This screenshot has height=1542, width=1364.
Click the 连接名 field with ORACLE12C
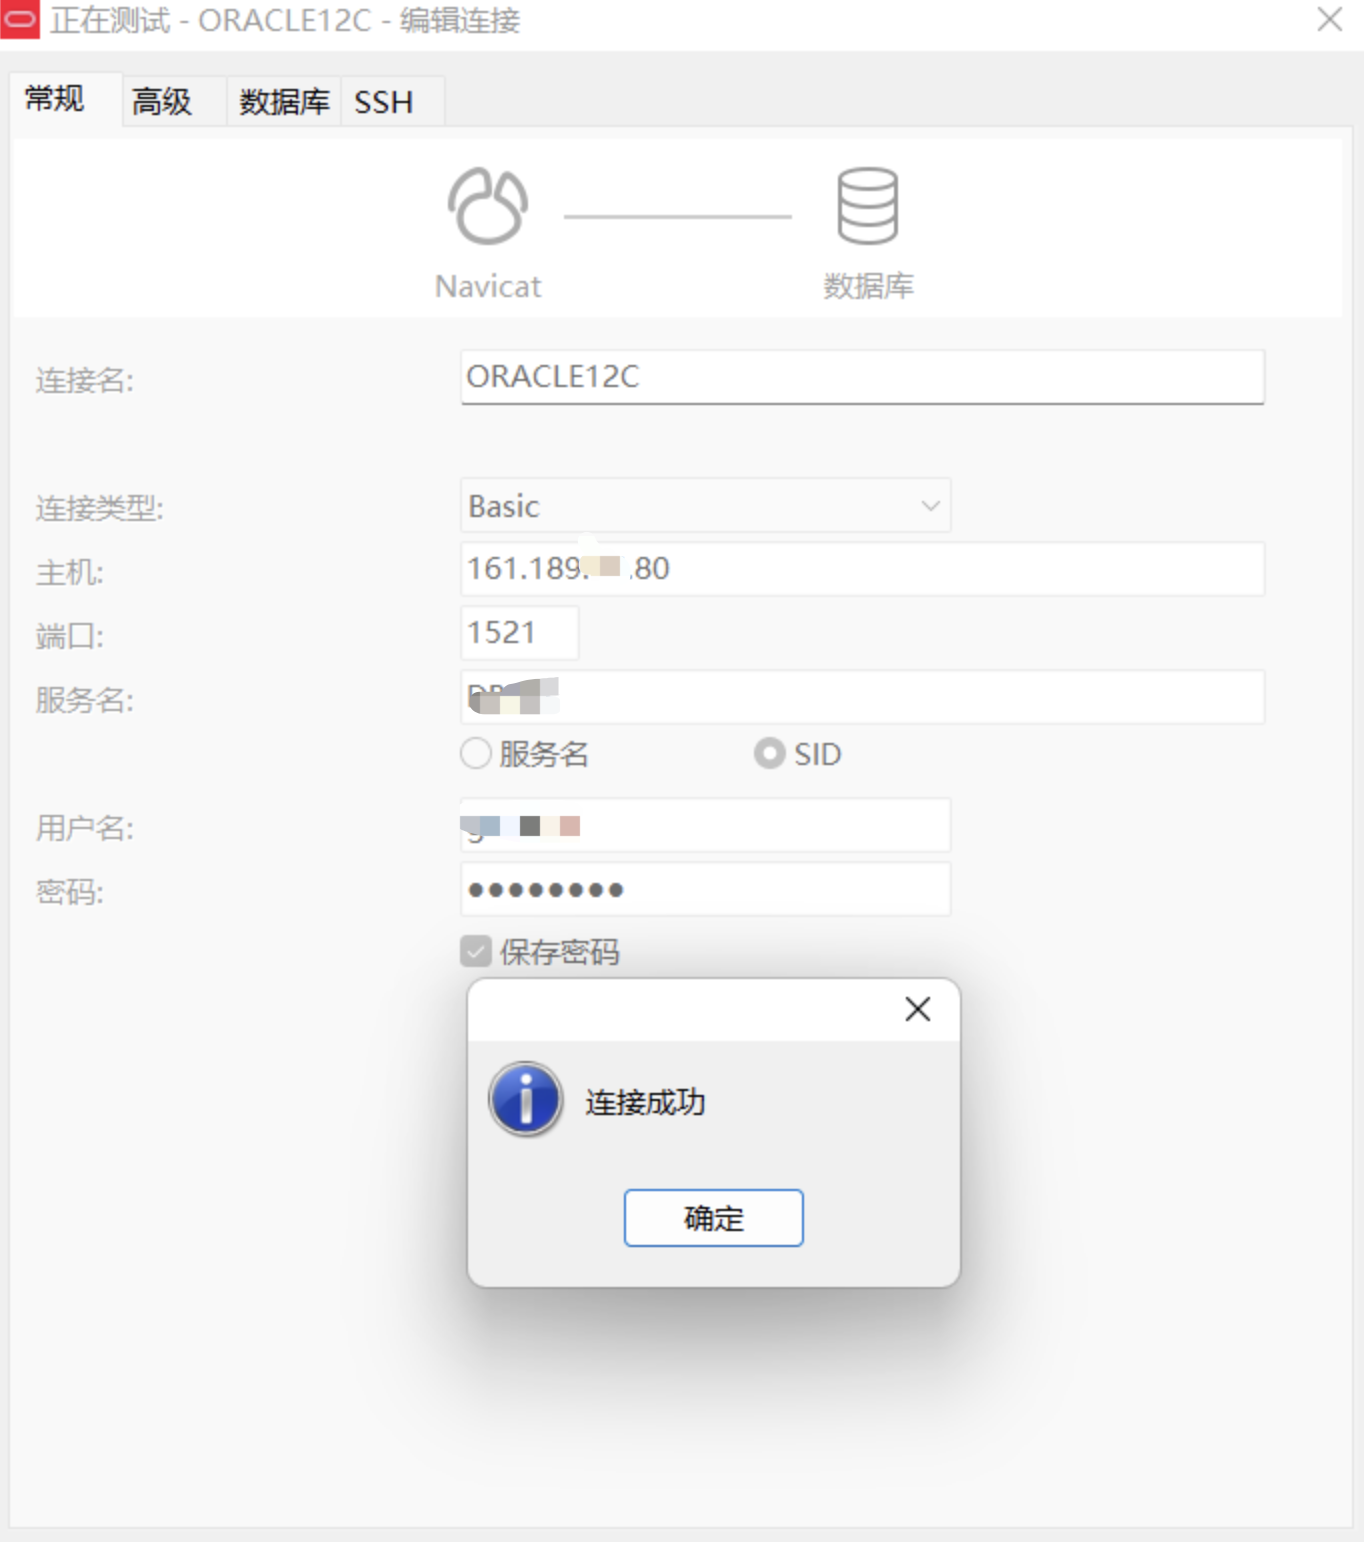click(x=862, y=377)
